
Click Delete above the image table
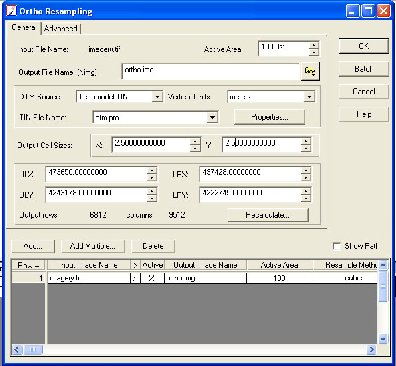(153, 246)
